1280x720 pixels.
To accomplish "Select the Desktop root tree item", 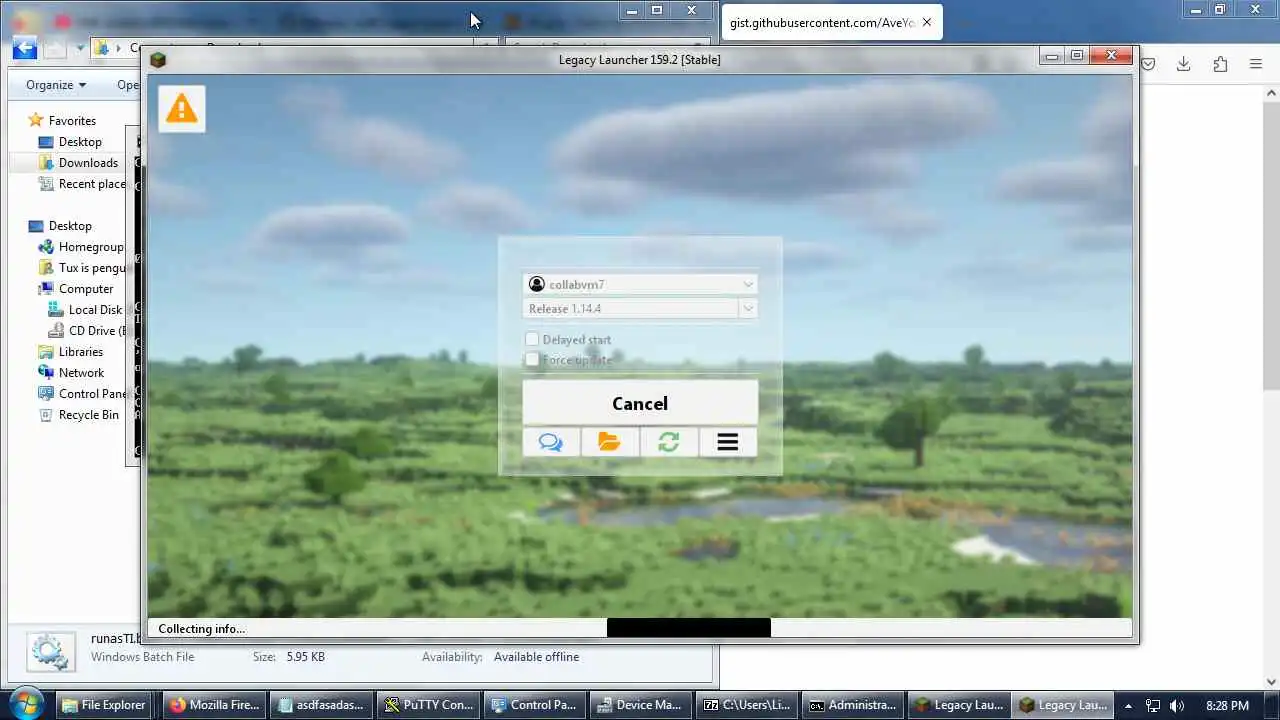I will [70, 225].
